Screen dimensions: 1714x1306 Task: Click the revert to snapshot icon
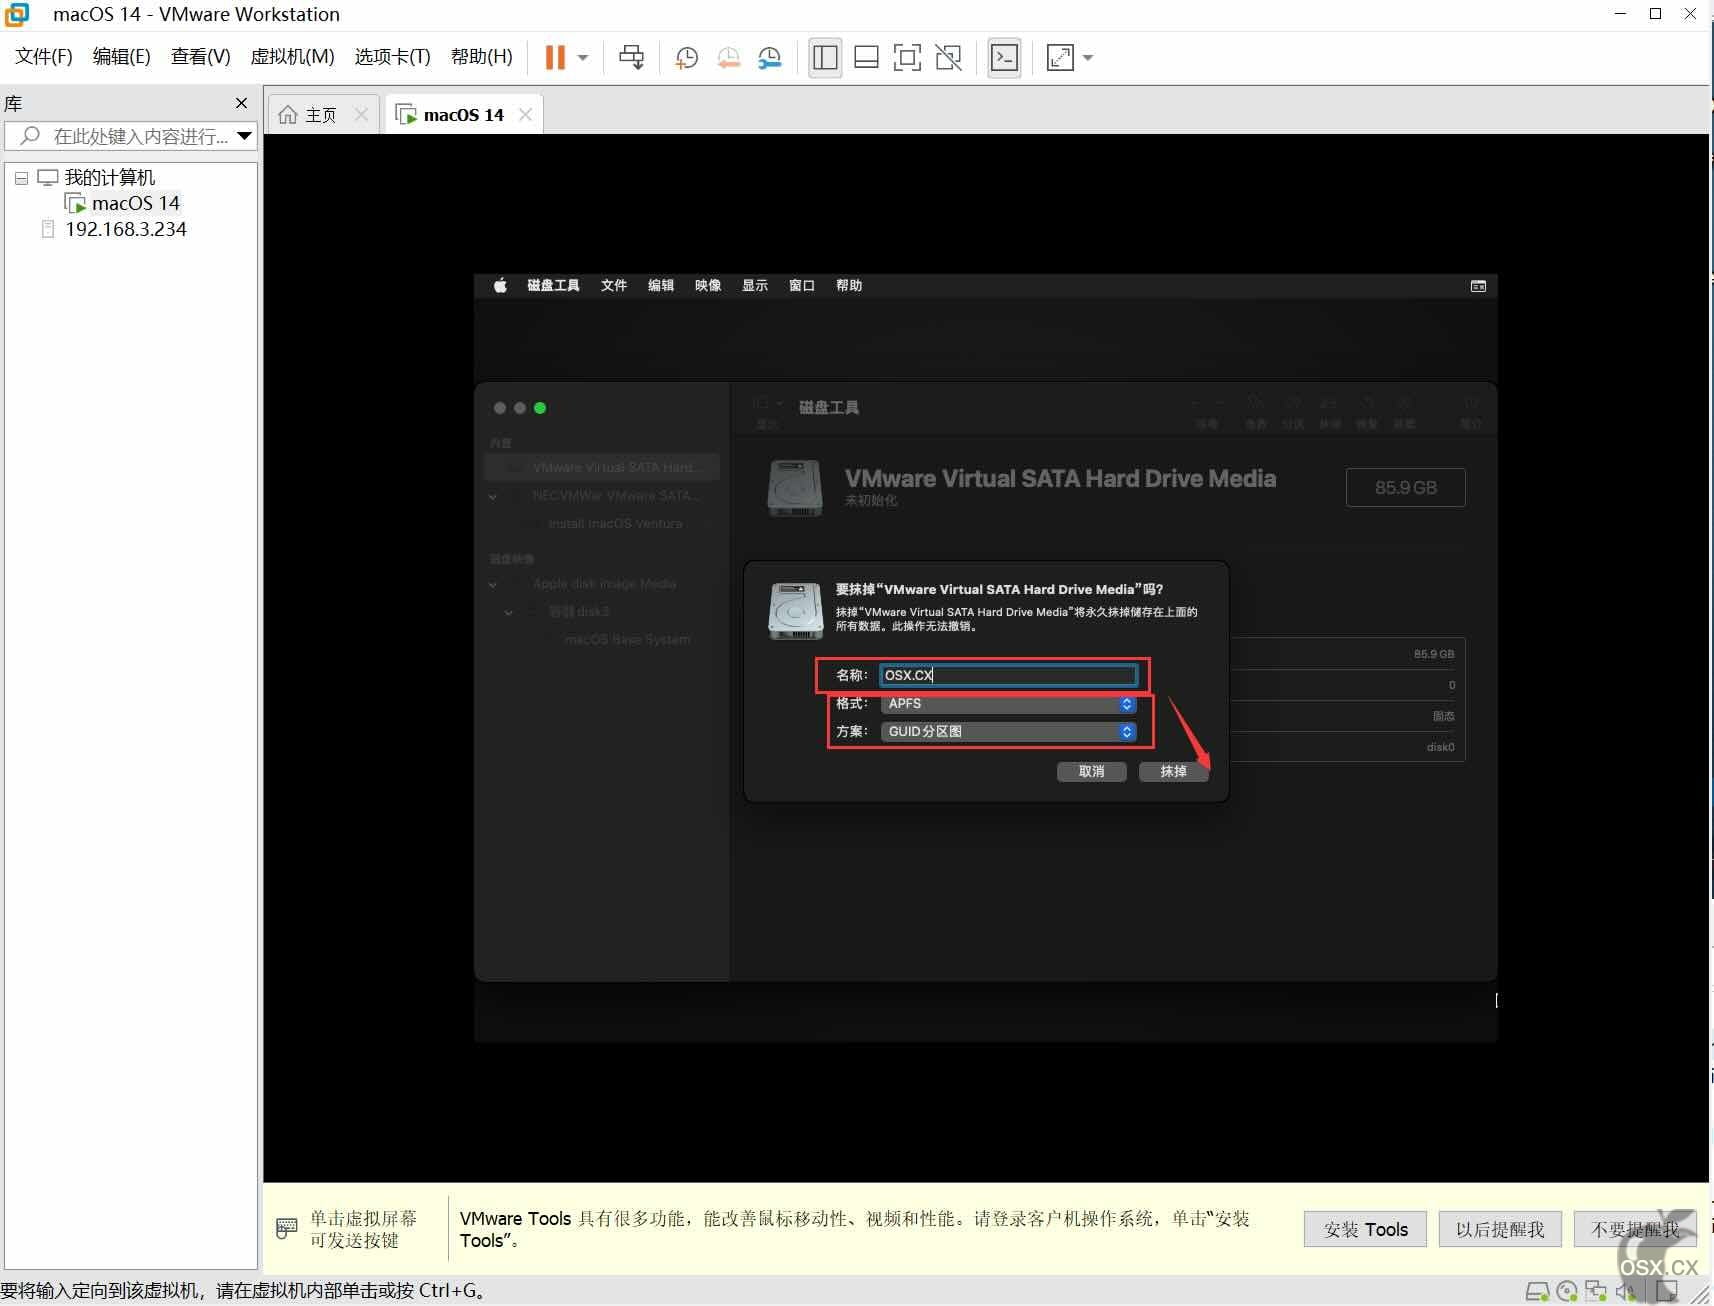click(728, 57)
